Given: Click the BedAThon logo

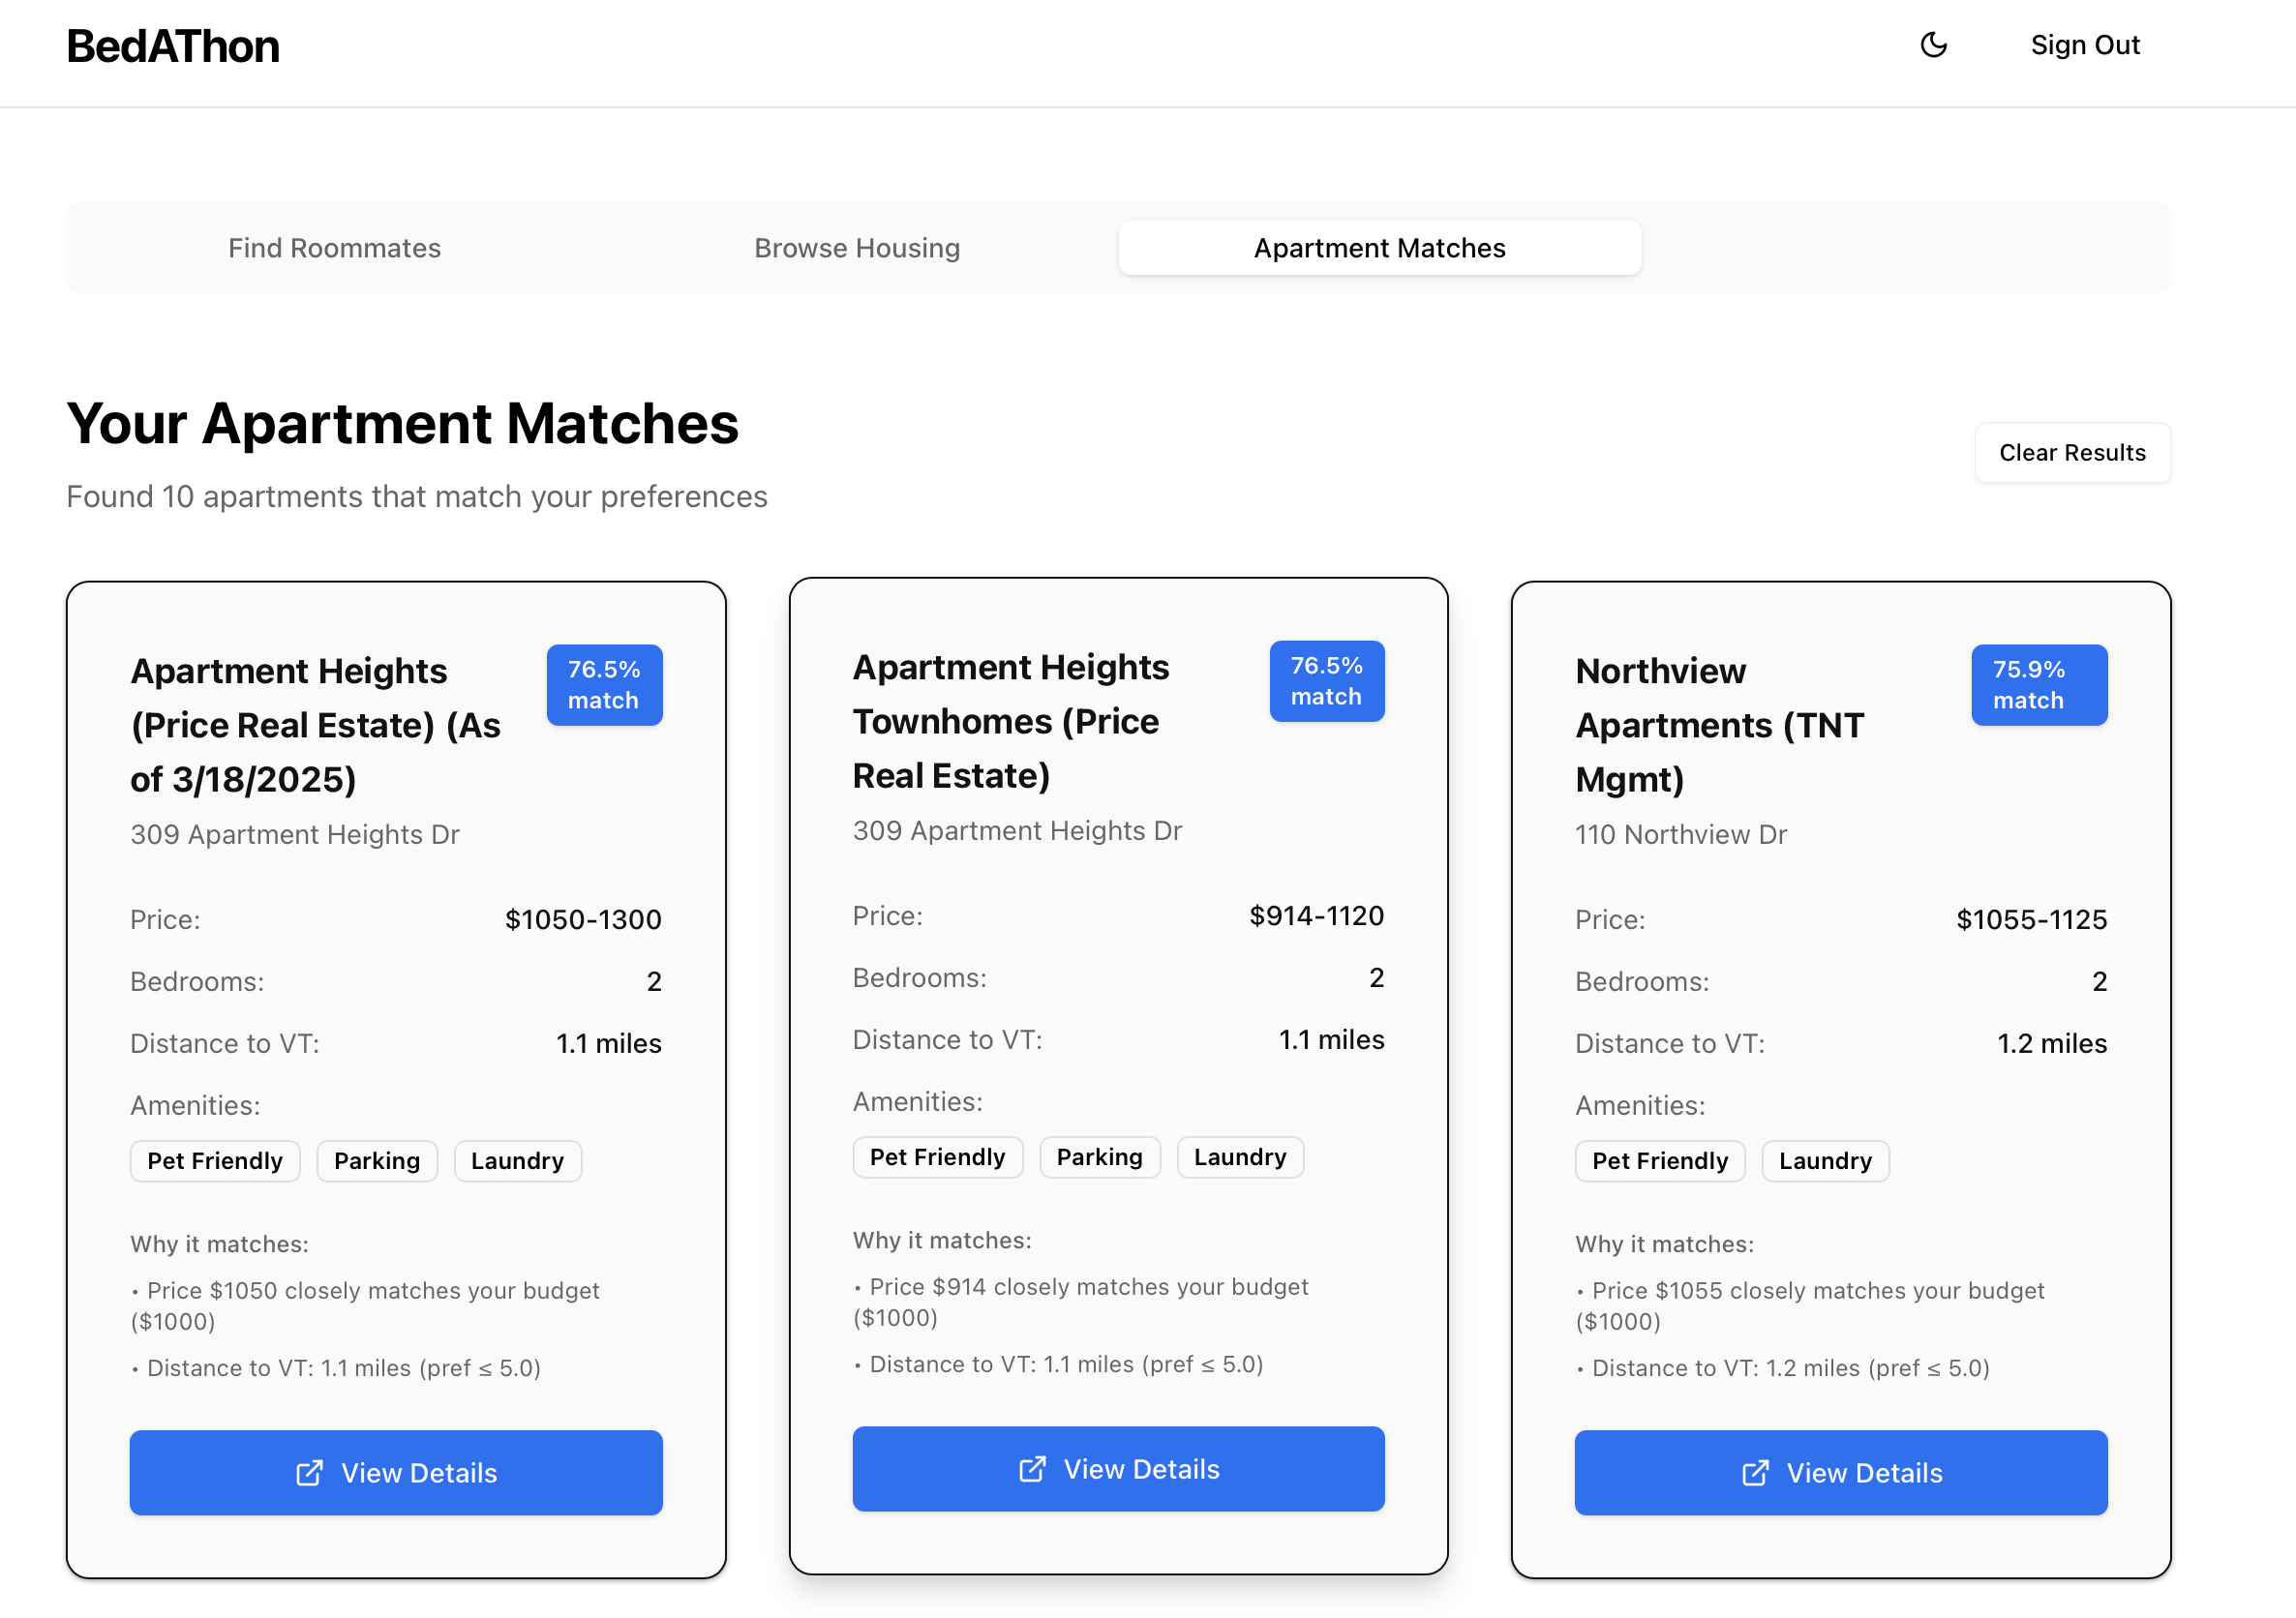Looking at the screenshot, I should (x=173, y=46).
